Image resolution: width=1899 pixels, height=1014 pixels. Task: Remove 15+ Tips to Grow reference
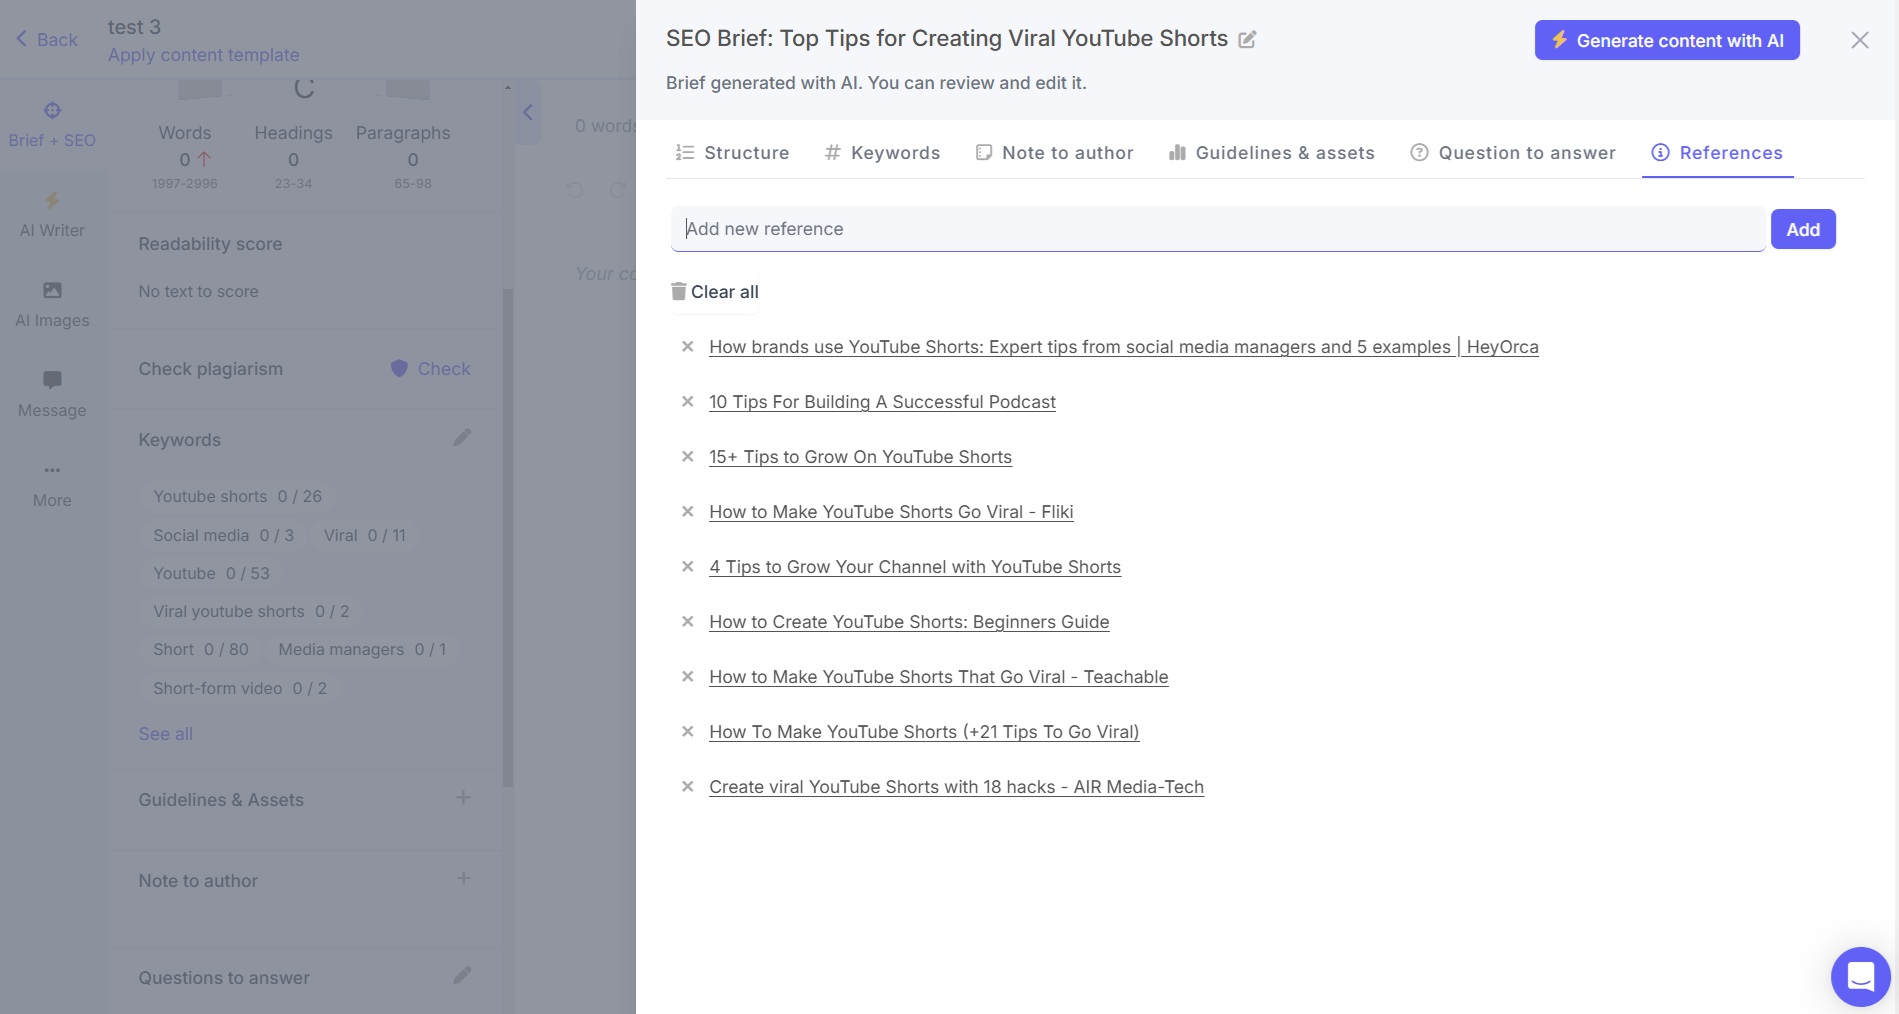pos(688,457)
